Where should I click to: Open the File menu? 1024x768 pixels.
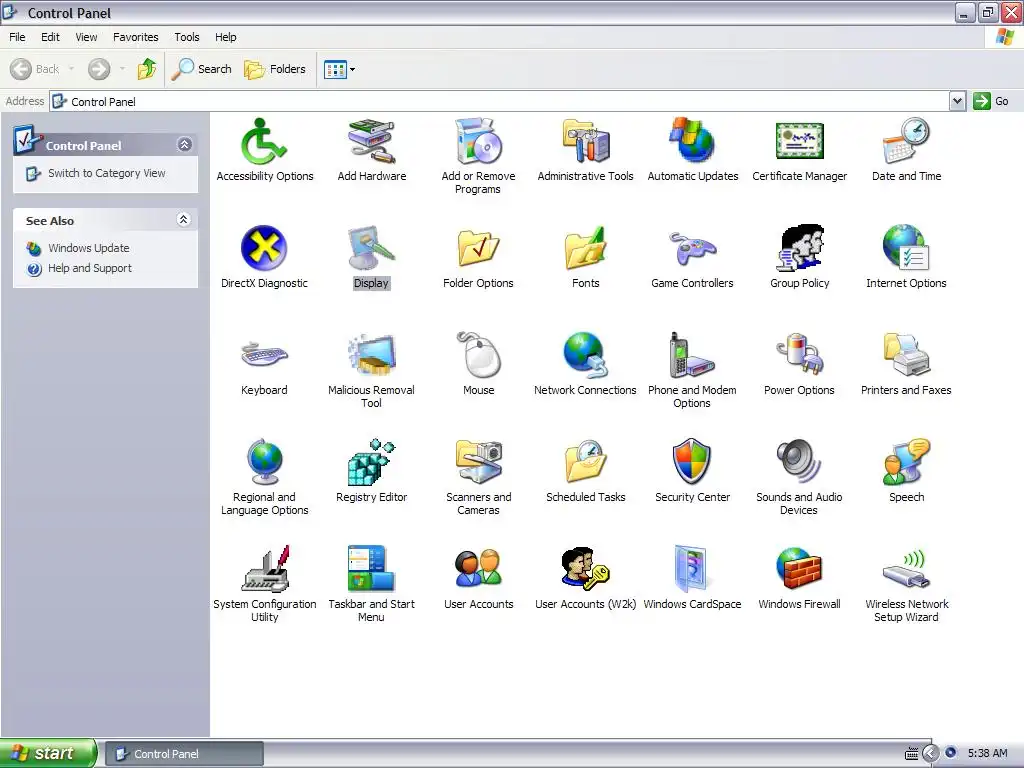click(x=17, y=37)
